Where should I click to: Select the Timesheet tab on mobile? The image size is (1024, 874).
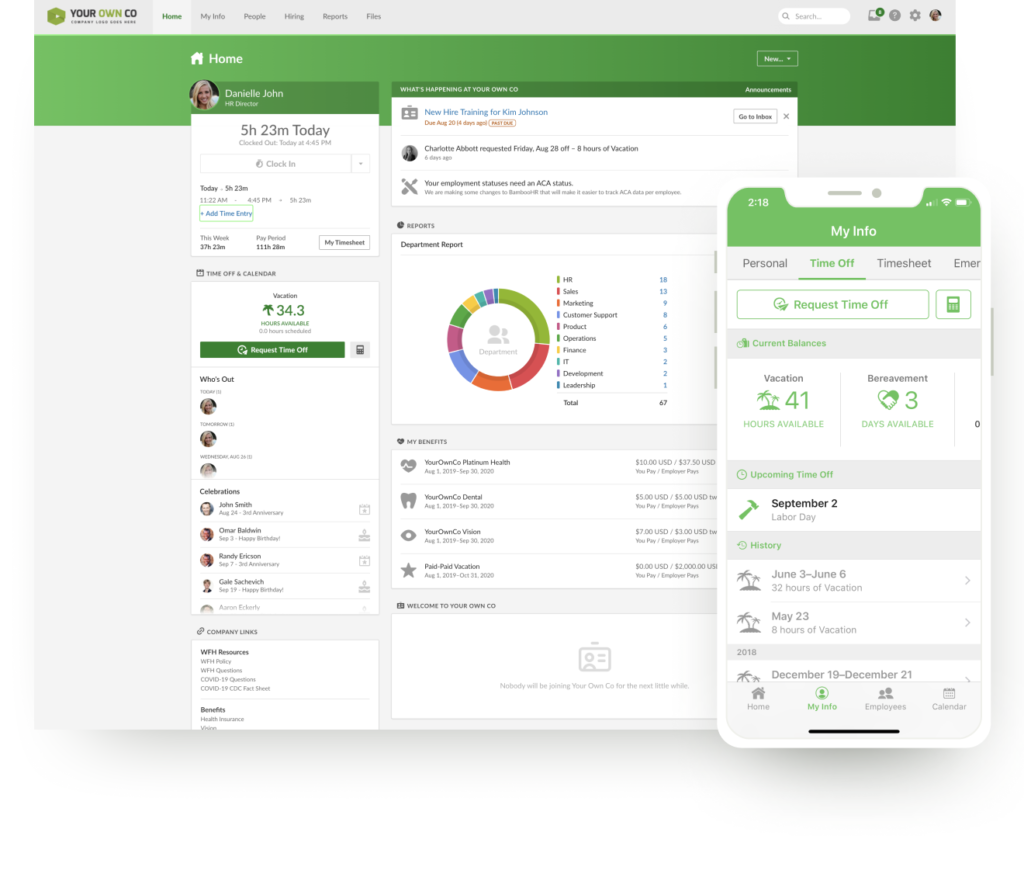click(903, 263)
